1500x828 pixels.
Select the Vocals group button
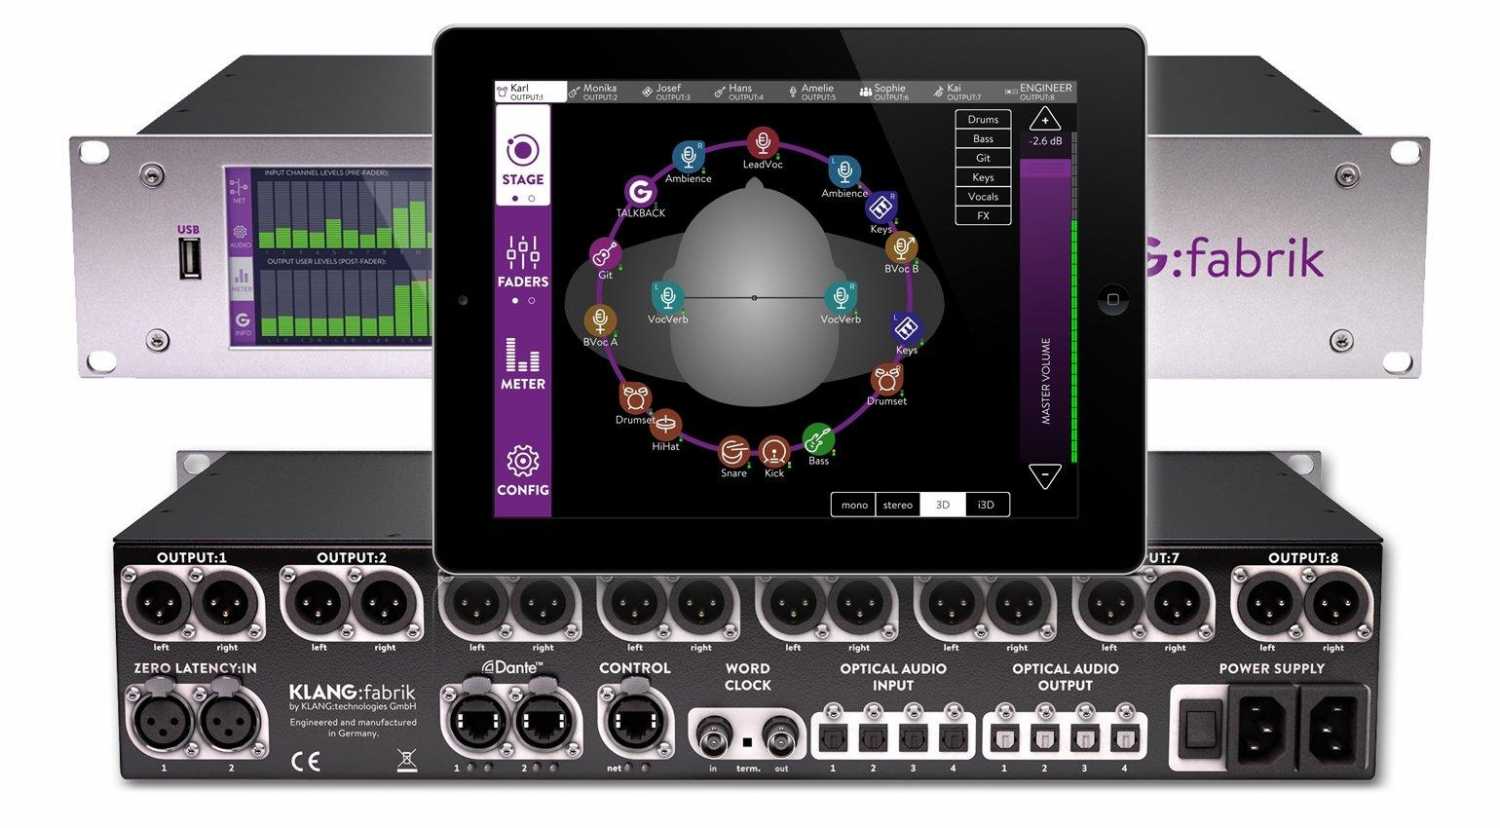pyautogui.click(x=981, y=196)
